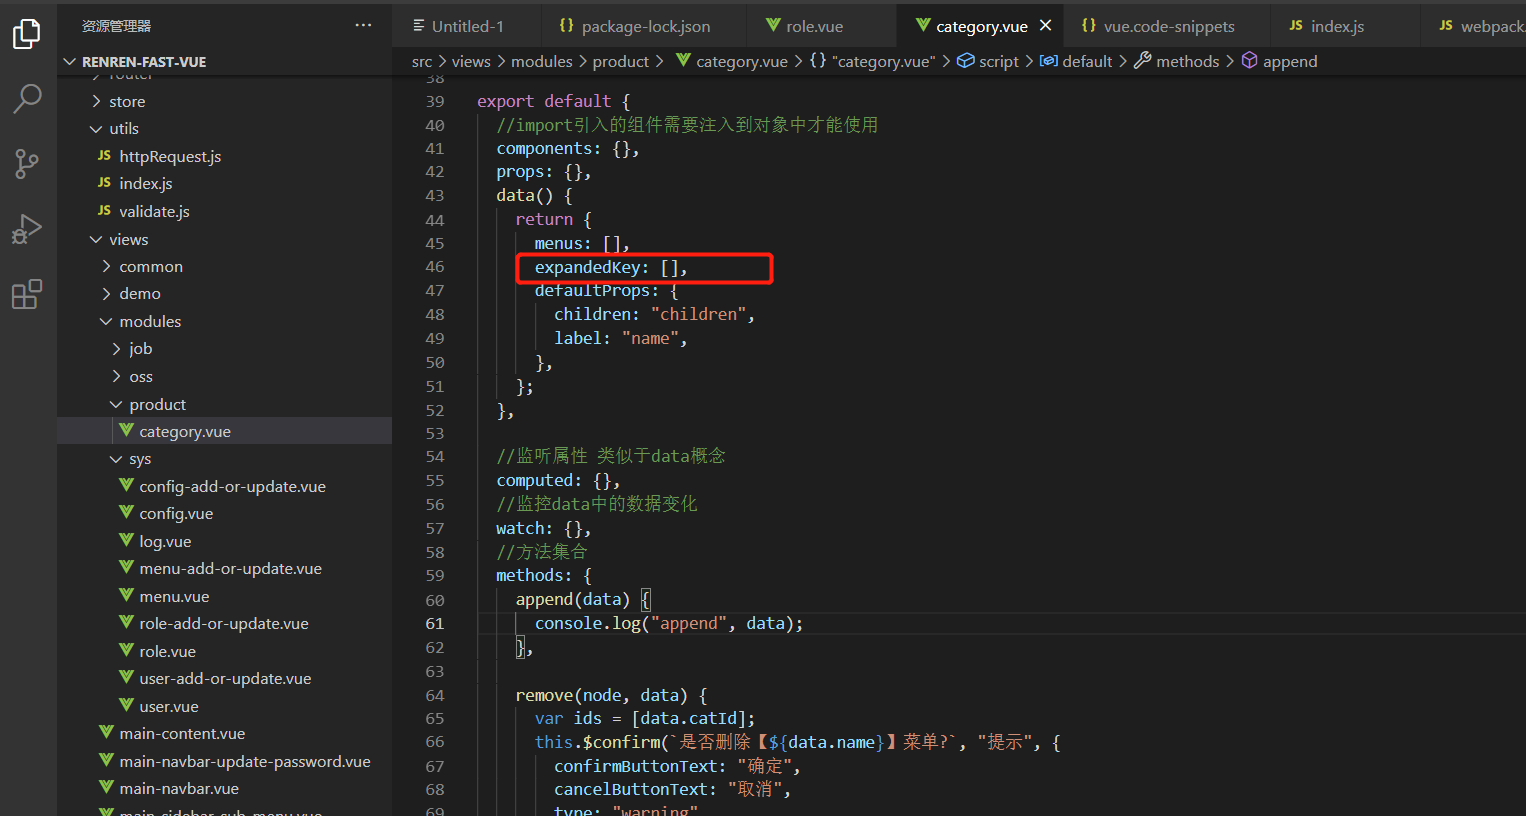The height and width of the screenshot is (816, 1526).
Task: Open Run and Debug view
Action: (27, 229)
